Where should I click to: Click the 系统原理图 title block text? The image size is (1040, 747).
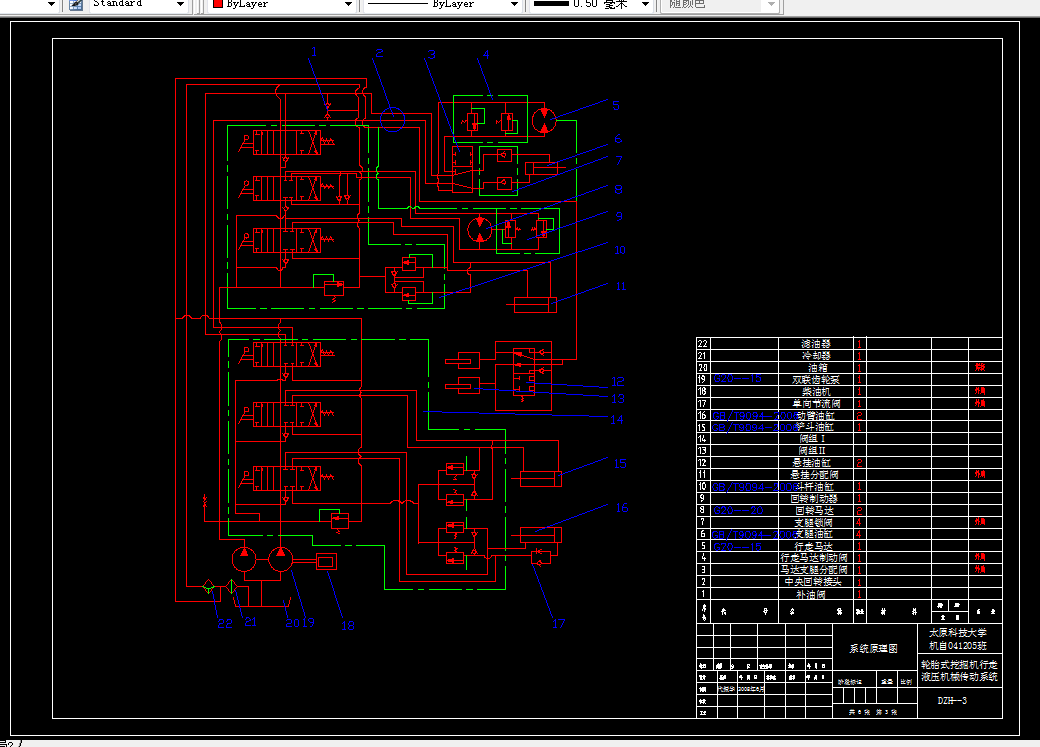[x=873, y=649]
